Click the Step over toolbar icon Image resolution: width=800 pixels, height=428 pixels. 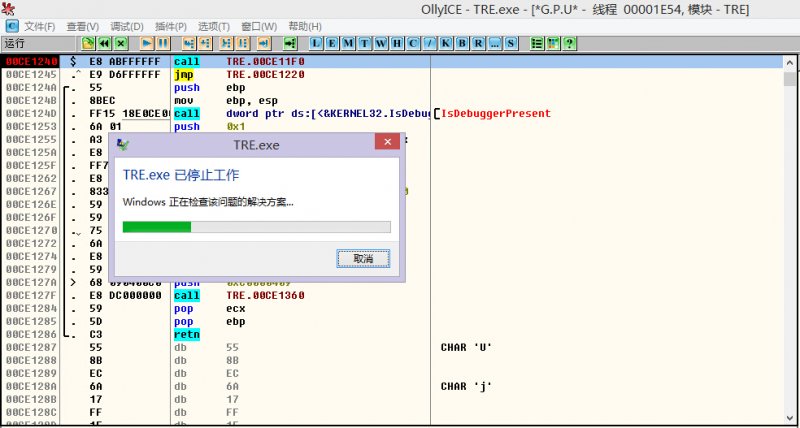(x=206, y=44)
